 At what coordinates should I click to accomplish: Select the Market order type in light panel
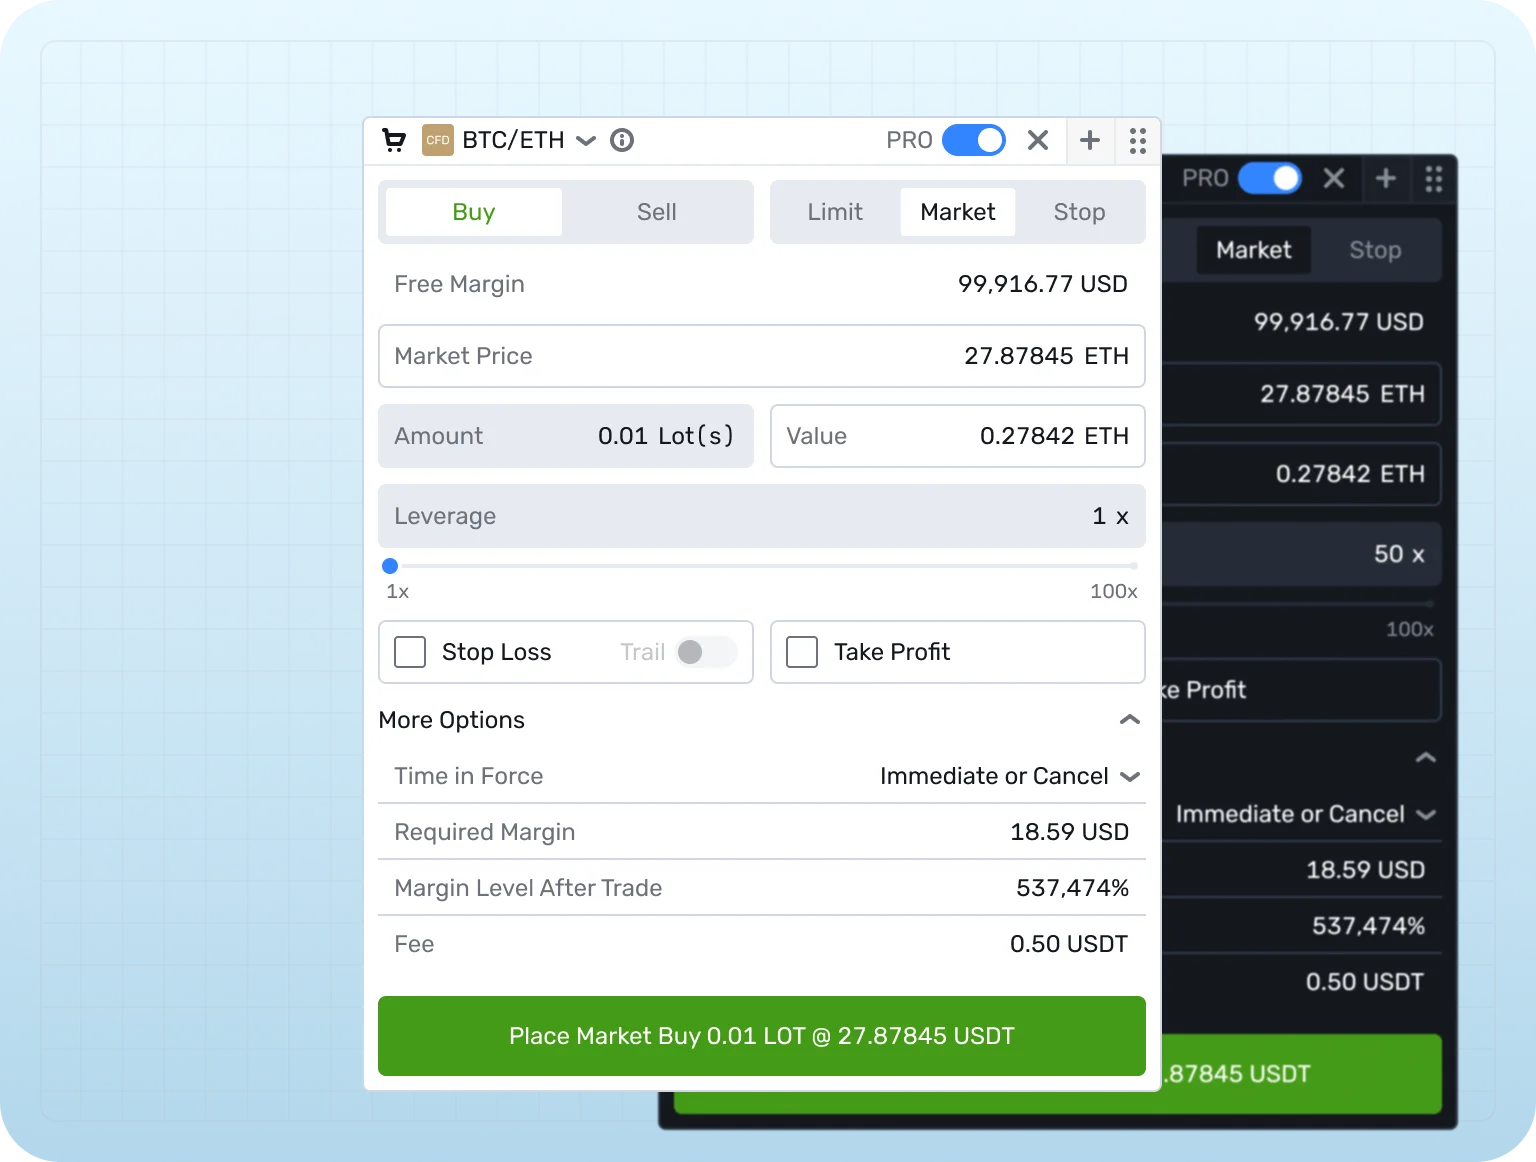coord(958,212)
